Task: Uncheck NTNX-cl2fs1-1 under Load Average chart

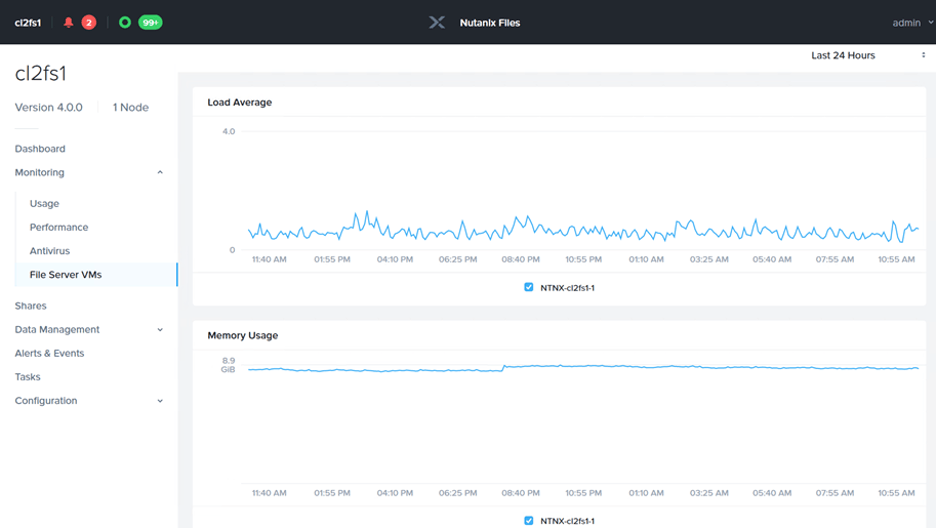Action: click(x=528, y=287)
